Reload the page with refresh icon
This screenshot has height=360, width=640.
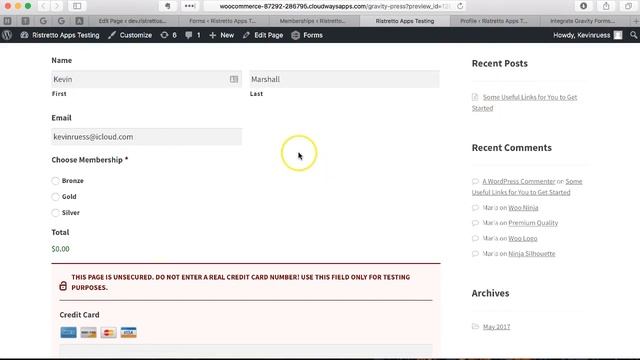click(x=460, y=6)
